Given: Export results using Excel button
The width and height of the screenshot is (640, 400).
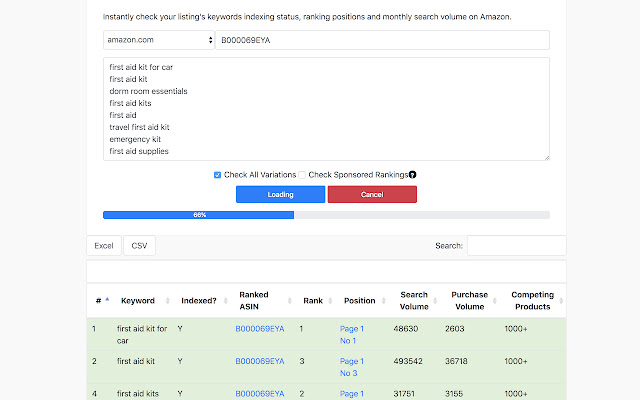Looking at the screenshot, I should click(x=104, y=245).
